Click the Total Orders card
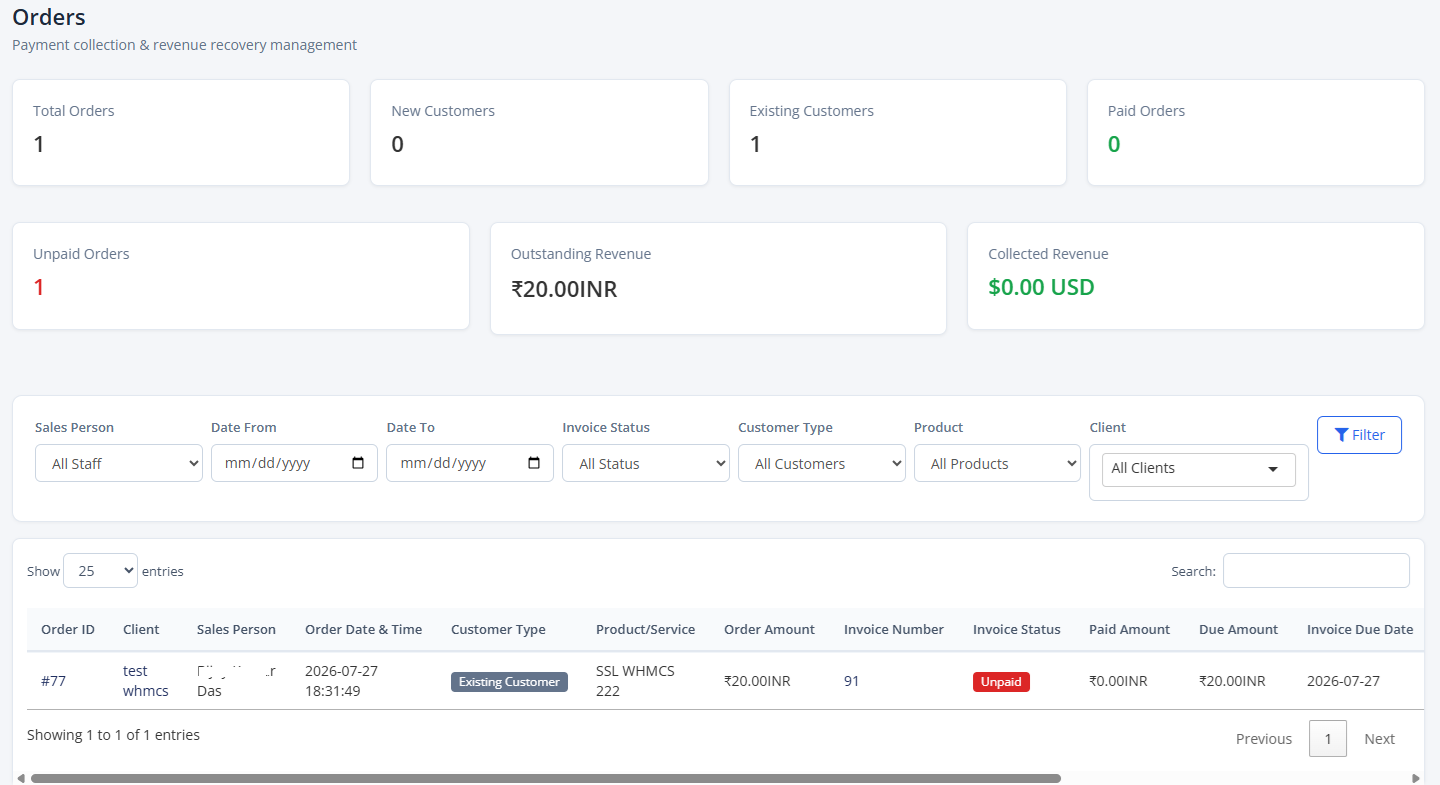Screen dimensions: 1440x785 tap(181, 133)
